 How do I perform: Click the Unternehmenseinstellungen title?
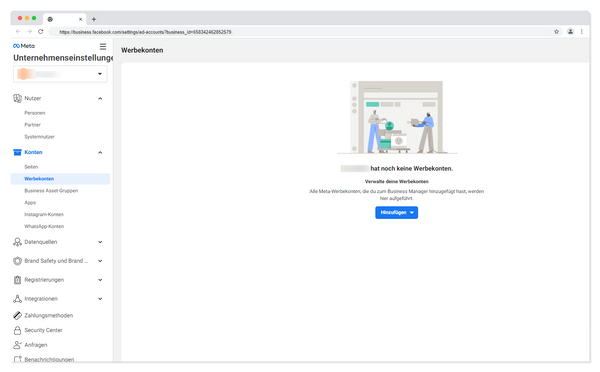tap(63, 58)
